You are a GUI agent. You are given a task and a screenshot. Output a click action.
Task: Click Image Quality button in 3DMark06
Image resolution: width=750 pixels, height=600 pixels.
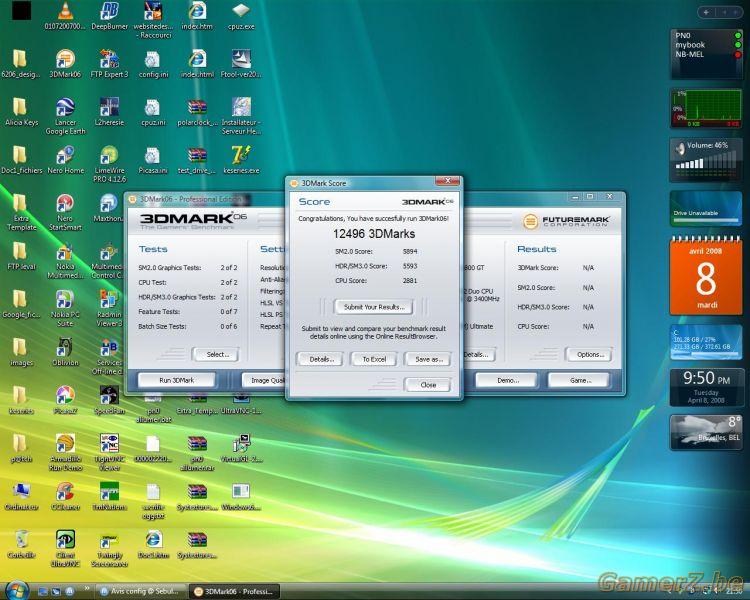coord(264,380)
